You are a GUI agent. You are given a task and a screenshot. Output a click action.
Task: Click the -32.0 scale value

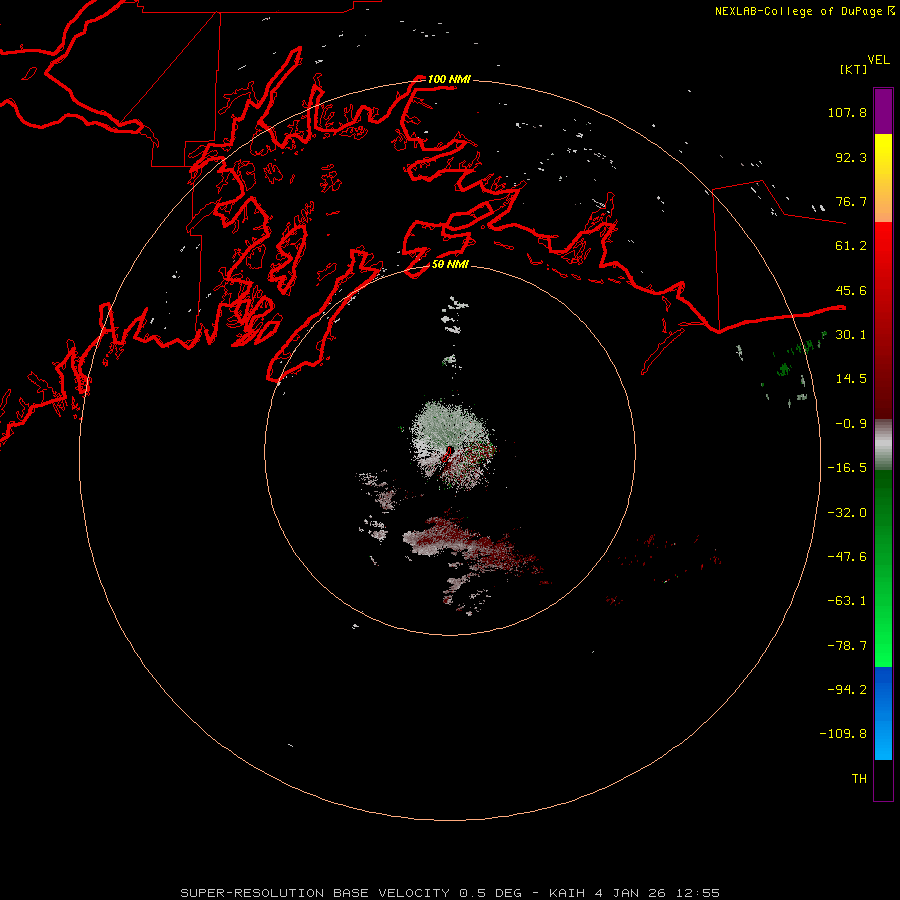847,513
